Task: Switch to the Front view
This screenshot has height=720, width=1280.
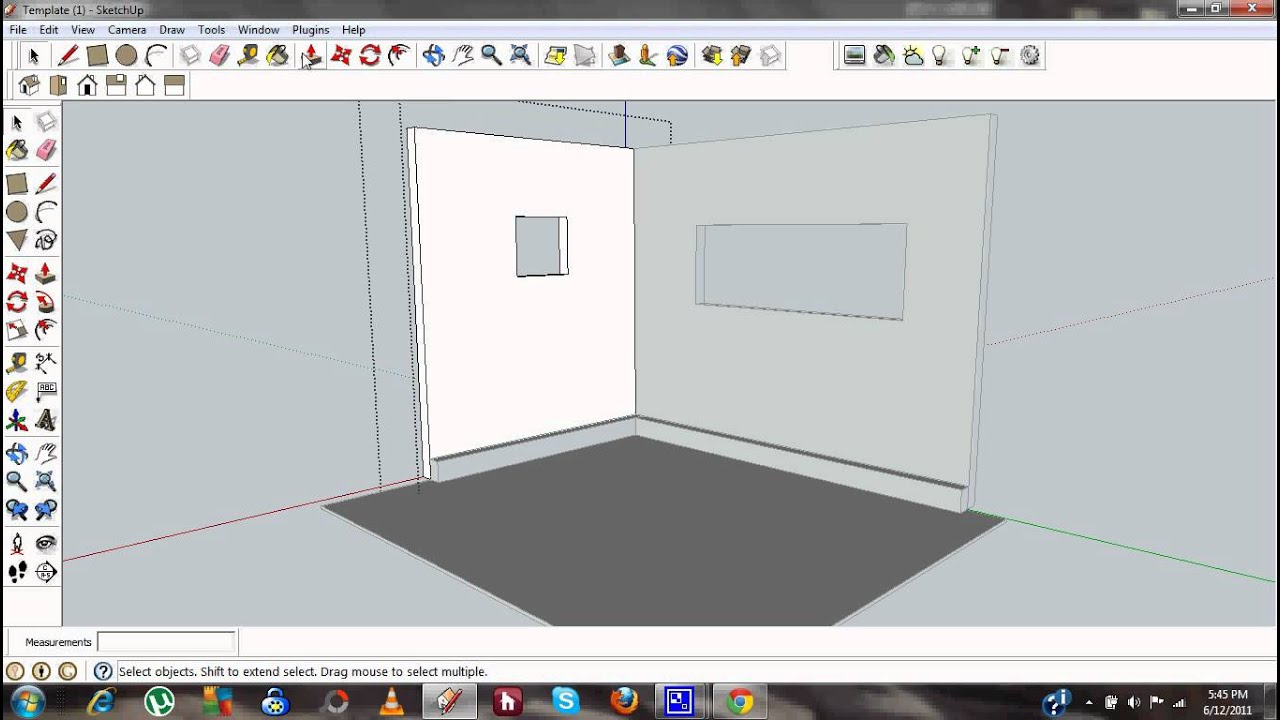Action: [x=87, y=86]
